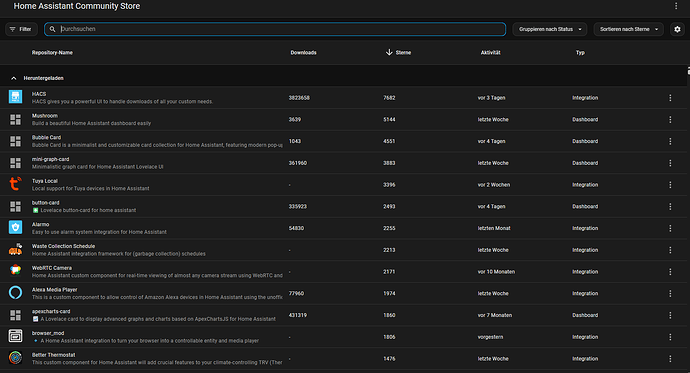The width and height of the screenshot is (690, 373).
Task: Open the WebRTC Camera repository name
Action: 51,268
